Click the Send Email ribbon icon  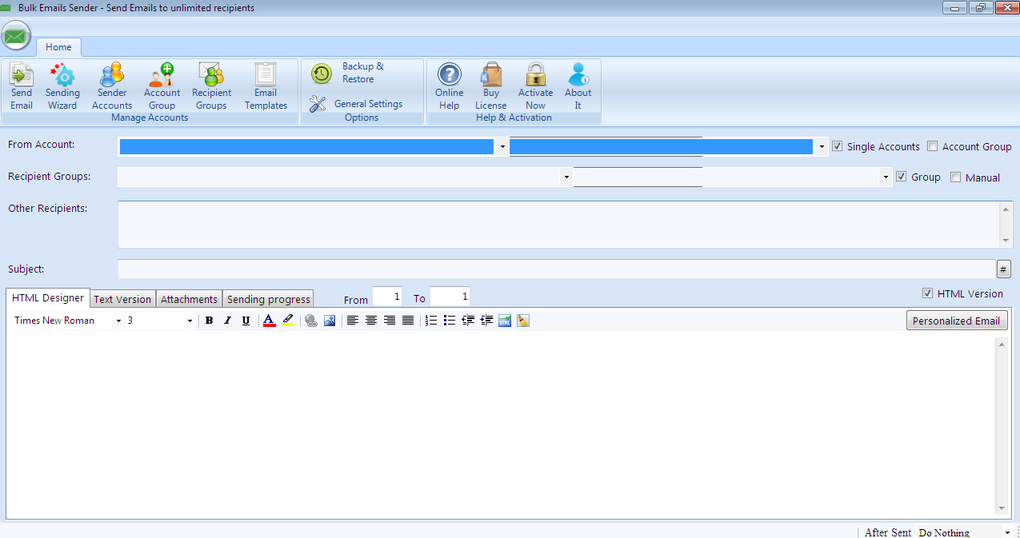(x=21, y=86)
